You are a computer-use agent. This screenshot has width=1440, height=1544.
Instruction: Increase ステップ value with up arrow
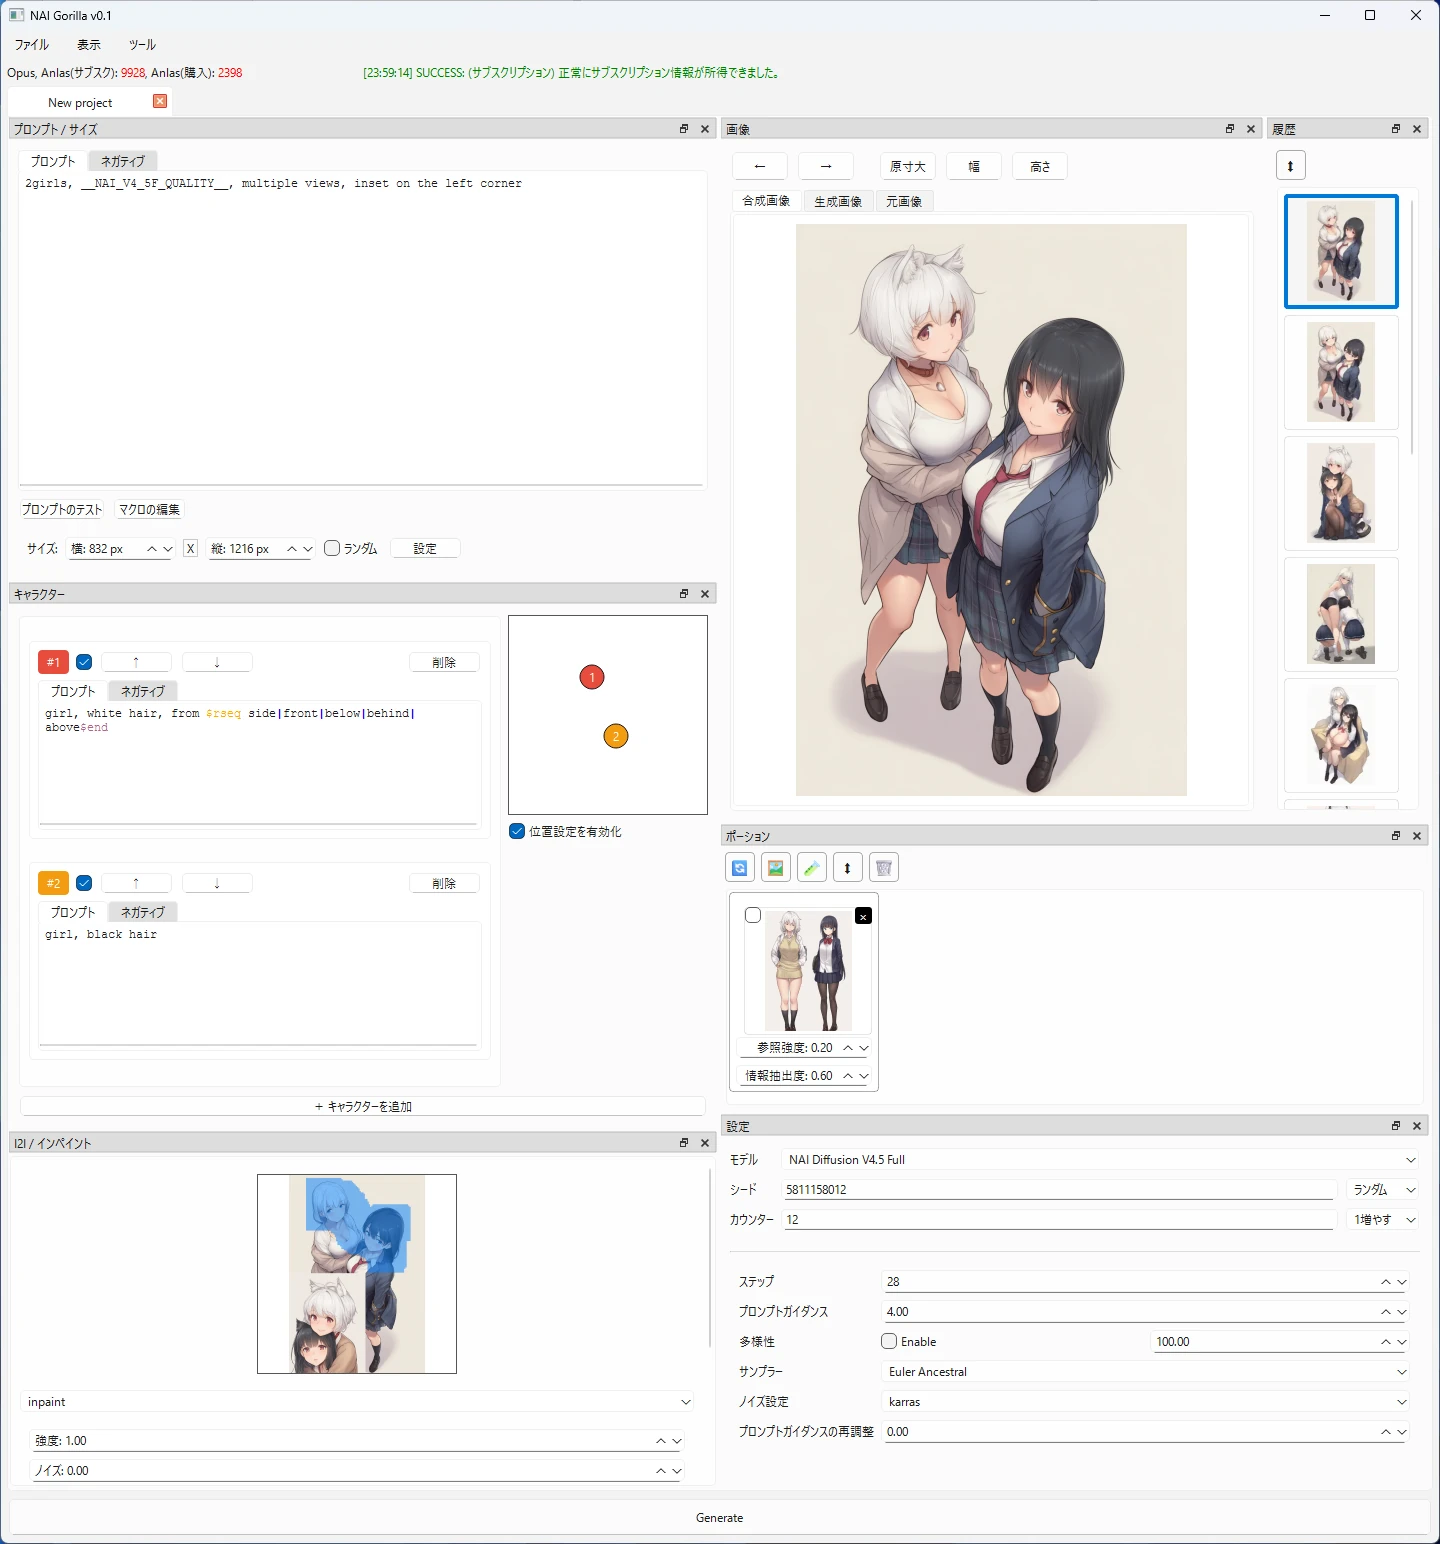[1386, 1282]
